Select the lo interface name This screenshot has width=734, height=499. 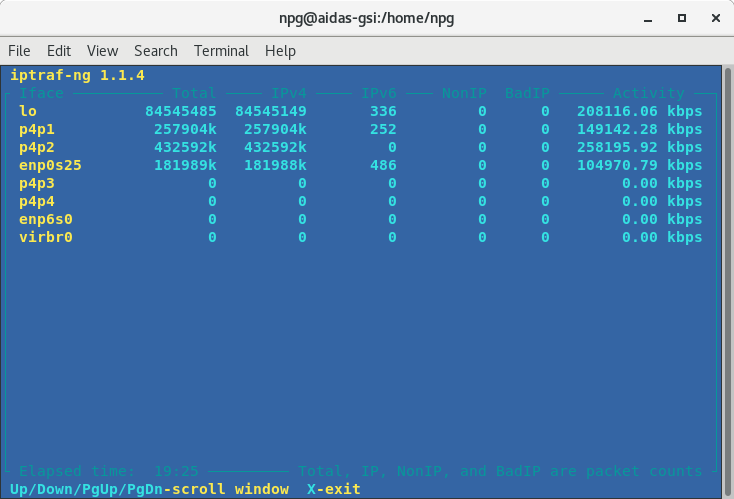[28, 111]
